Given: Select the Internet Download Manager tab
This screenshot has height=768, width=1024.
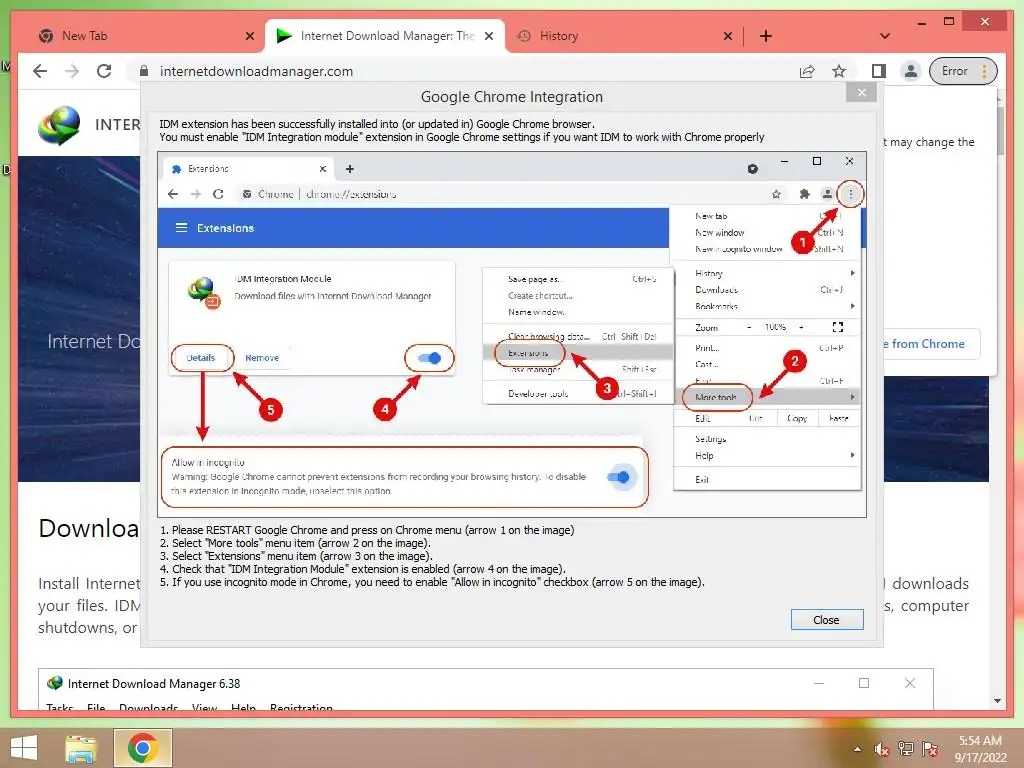Looking at the screenshot, I should point(385,36).
